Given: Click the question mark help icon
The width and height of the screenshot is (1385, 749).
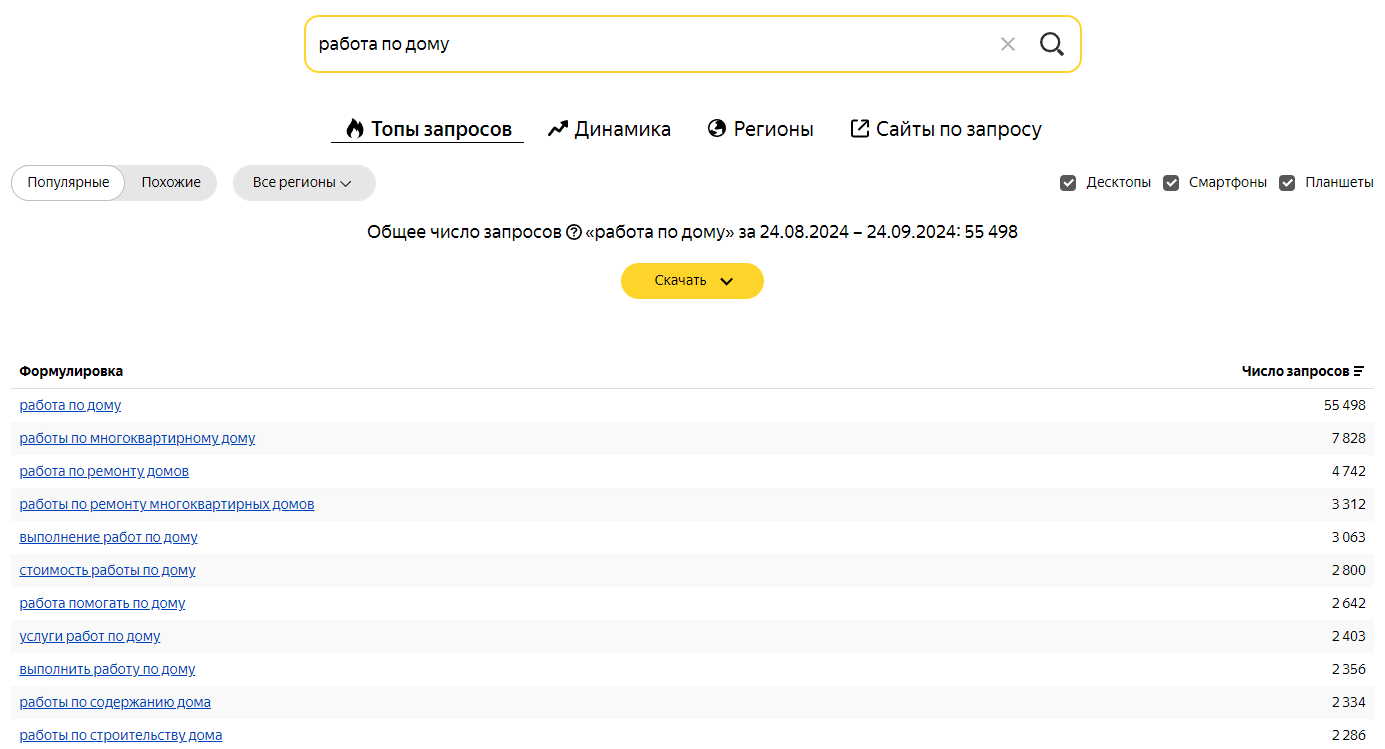Looking at the screenshot, I should [574, 232].
